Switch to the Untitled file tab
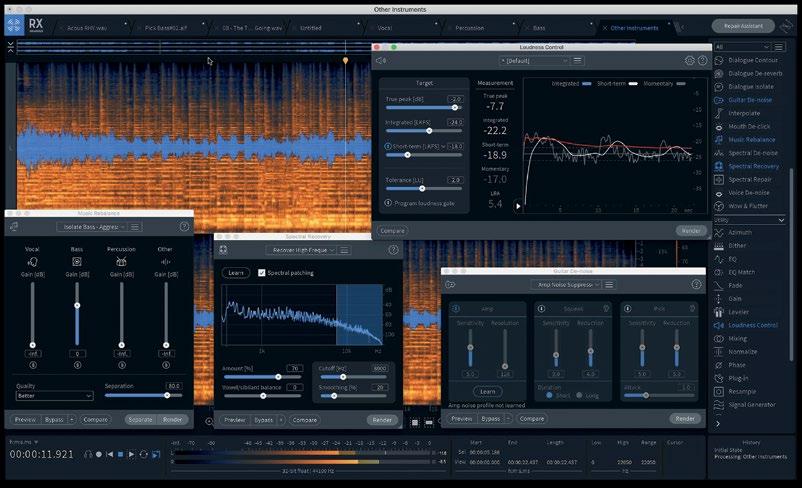Image resolution: width=802 pixels, height=488 pixels. pos(310,28)
